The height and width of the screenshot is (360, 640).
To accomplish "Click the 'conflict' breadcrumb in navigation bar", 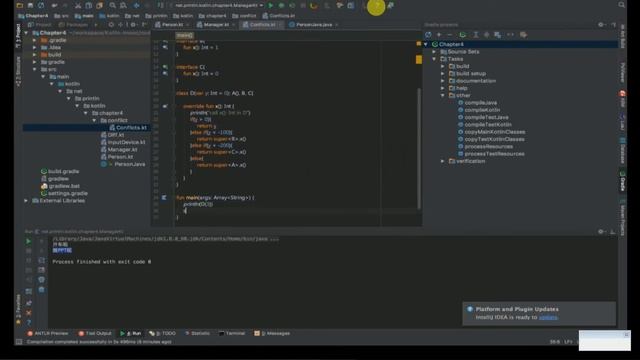I will [244, 16].
